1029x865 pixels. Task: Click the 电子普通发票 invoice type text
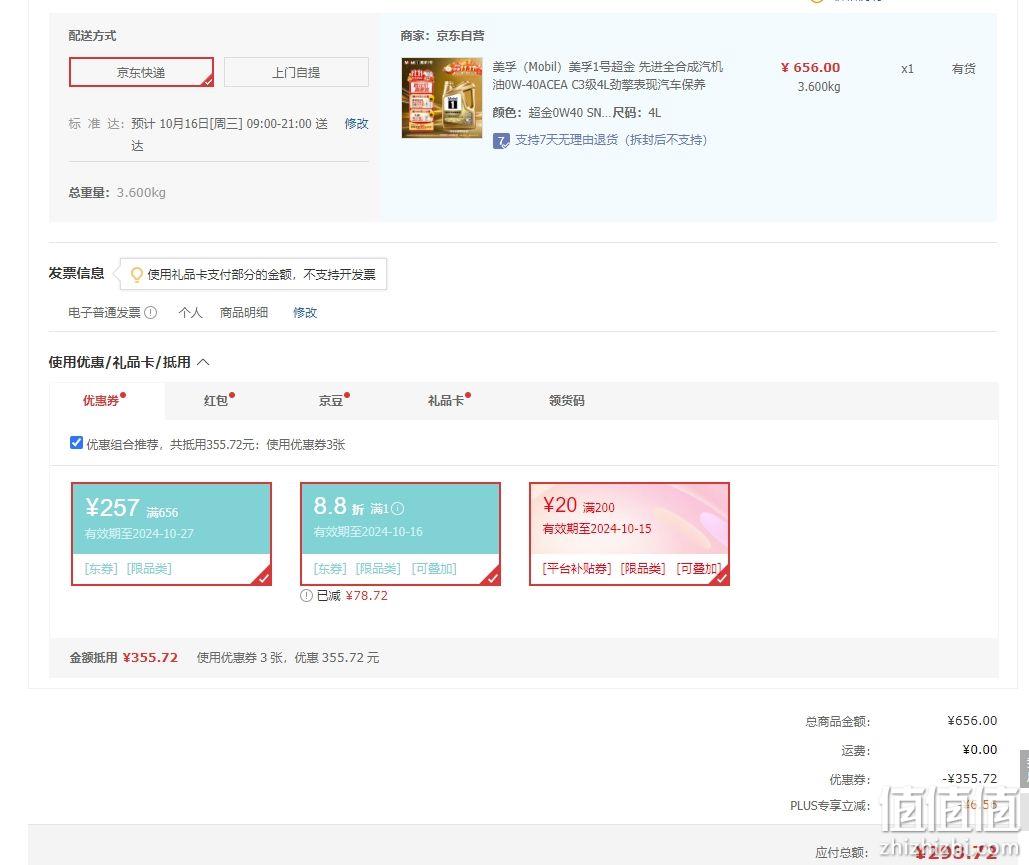pos(104,312)
